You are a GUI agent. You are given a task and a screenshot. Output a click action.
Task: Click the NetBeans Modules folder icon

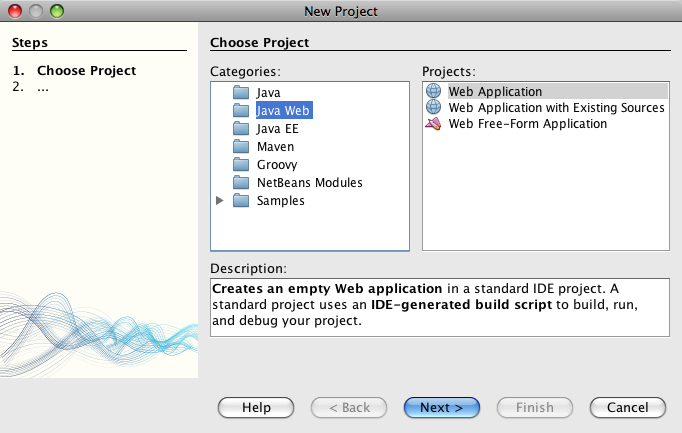[x=240, y=182]
